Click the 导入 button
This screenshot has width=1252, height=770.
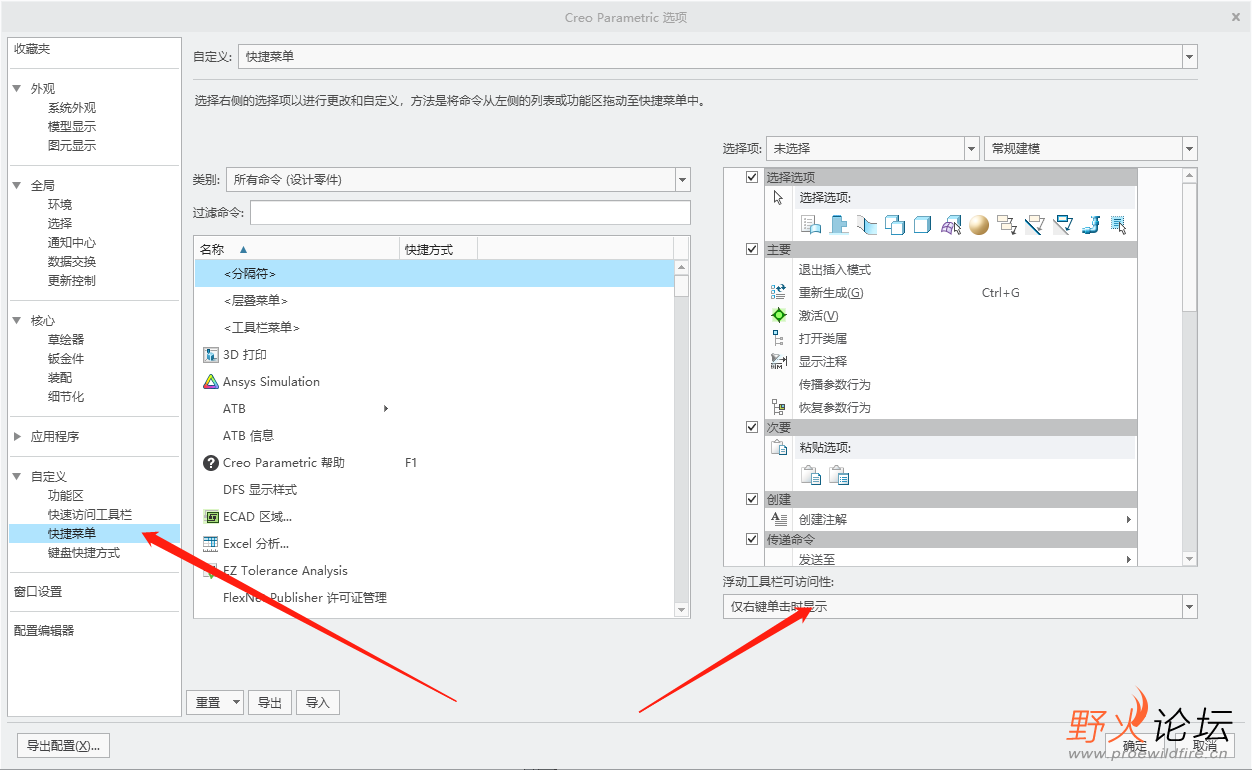pyautogui.click(x=318, y=703)
